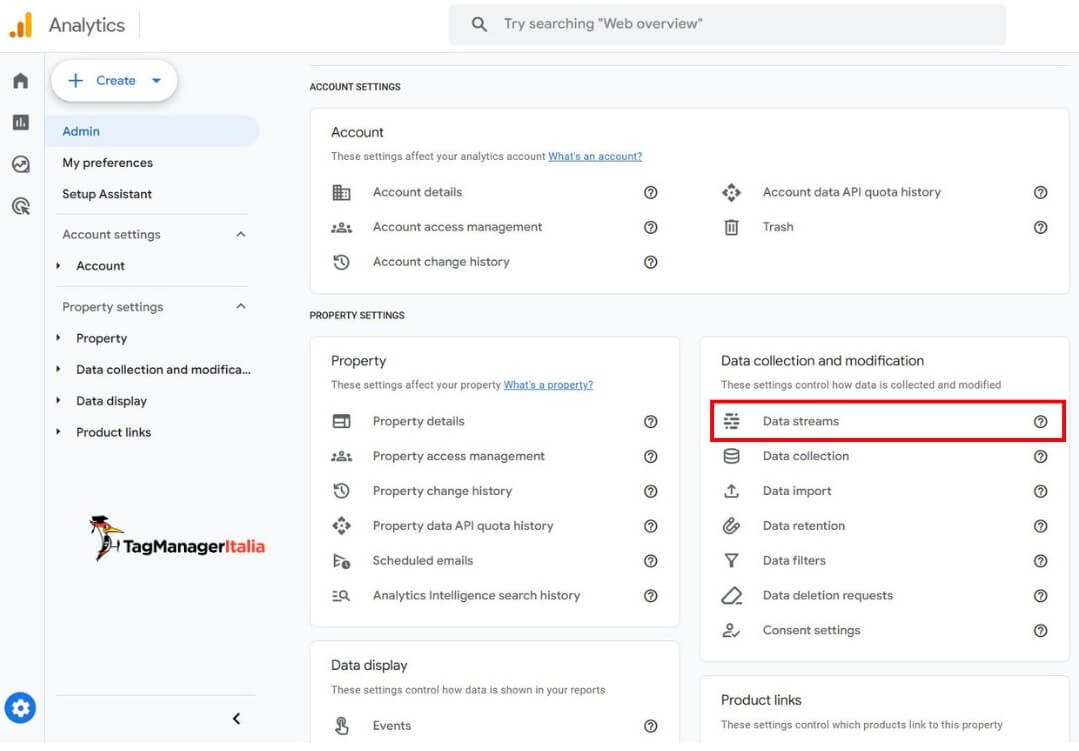Open Data streams settings
Image resolution: width=1079 pixels, height=751 pixels.
pos(888,421)
